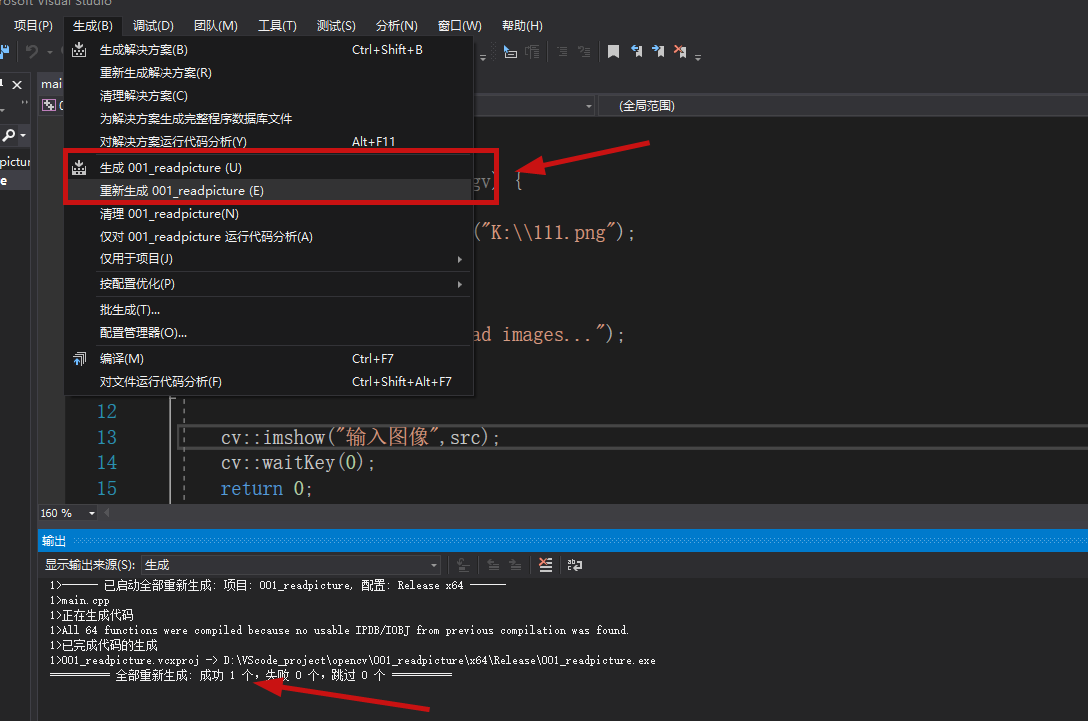The image size is (1088, 721).
Task: Open the project scope dropdown arrow in navigation bar
Action: click(x=588, y=106)
